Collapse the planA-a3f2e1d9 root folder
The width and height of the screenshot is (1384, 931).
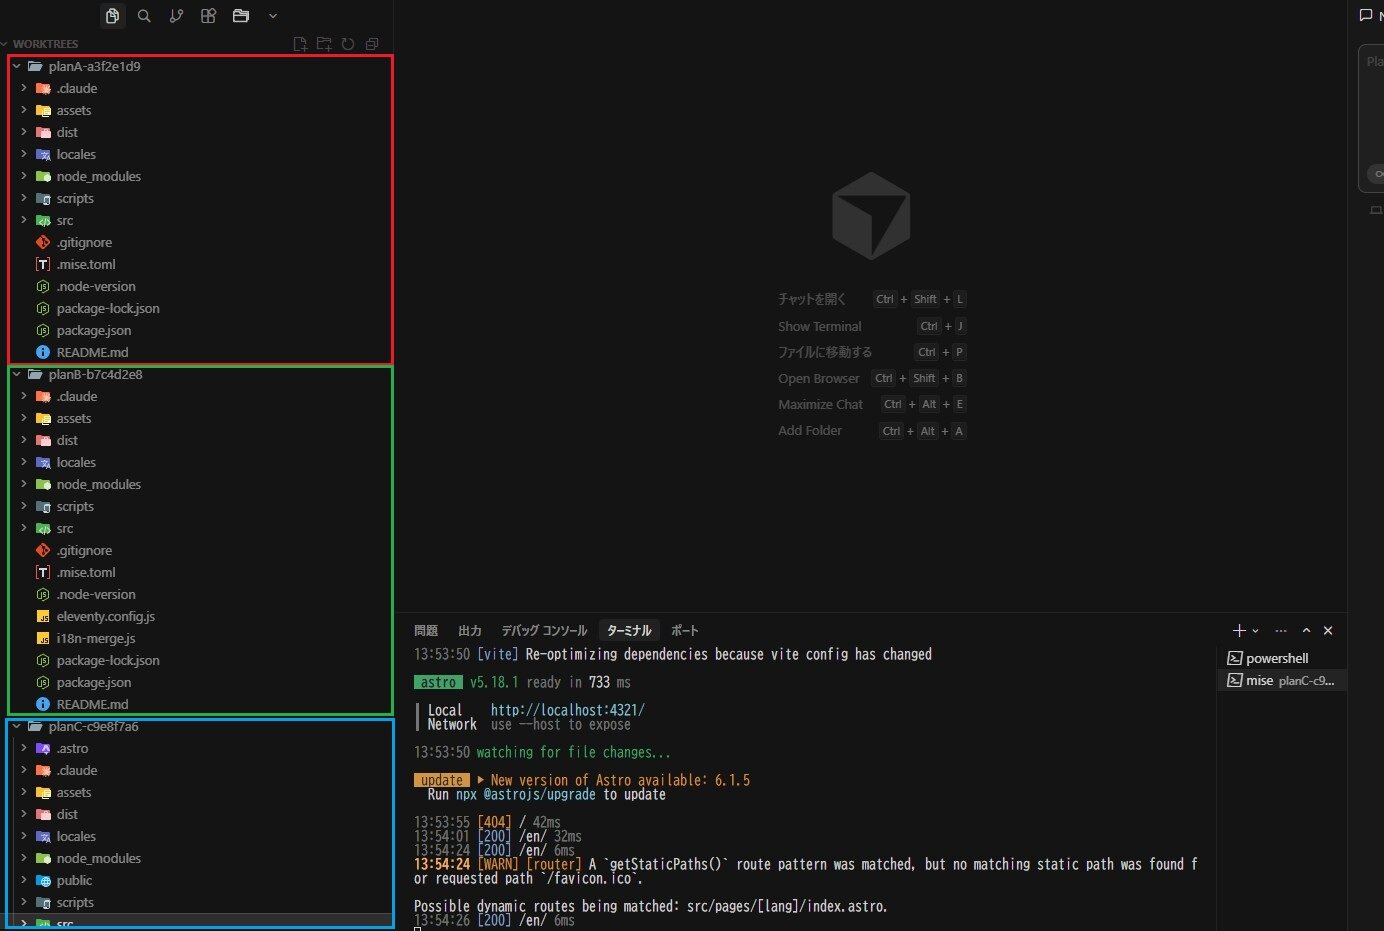click(17, 67)
